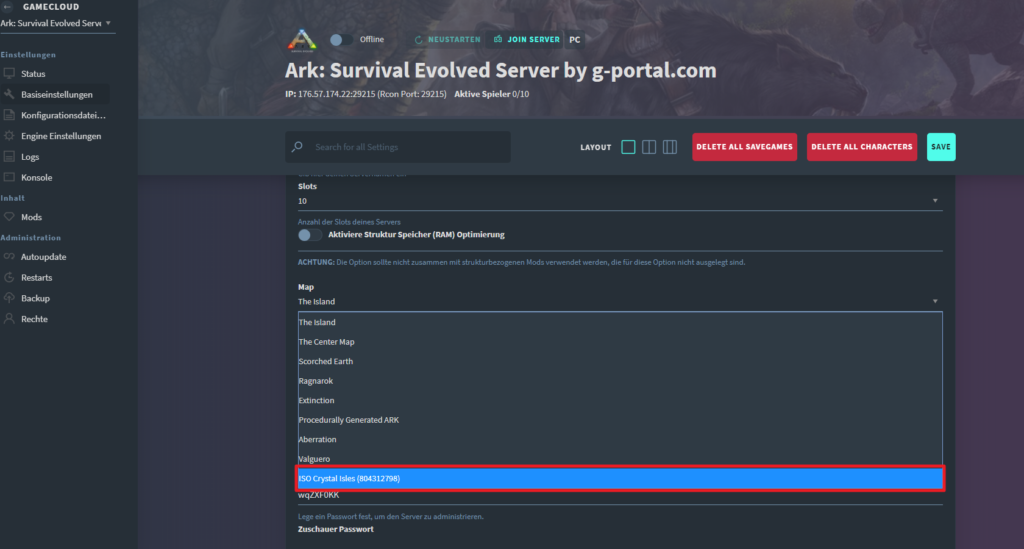Viewport: 1024px width, 549px height.
Task: Select the single-column layout icon
Action: (628, 147)
